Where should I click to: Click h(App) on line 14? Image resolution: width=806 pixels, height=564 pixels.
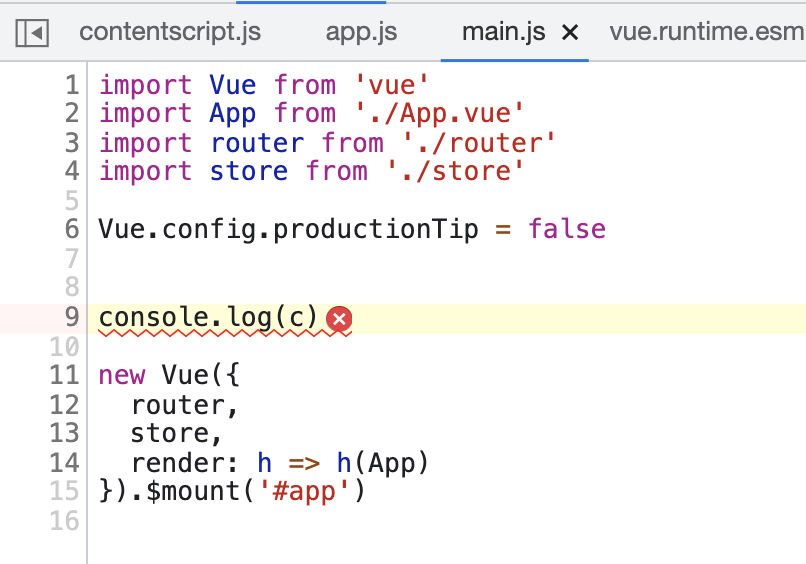(382, 463)
